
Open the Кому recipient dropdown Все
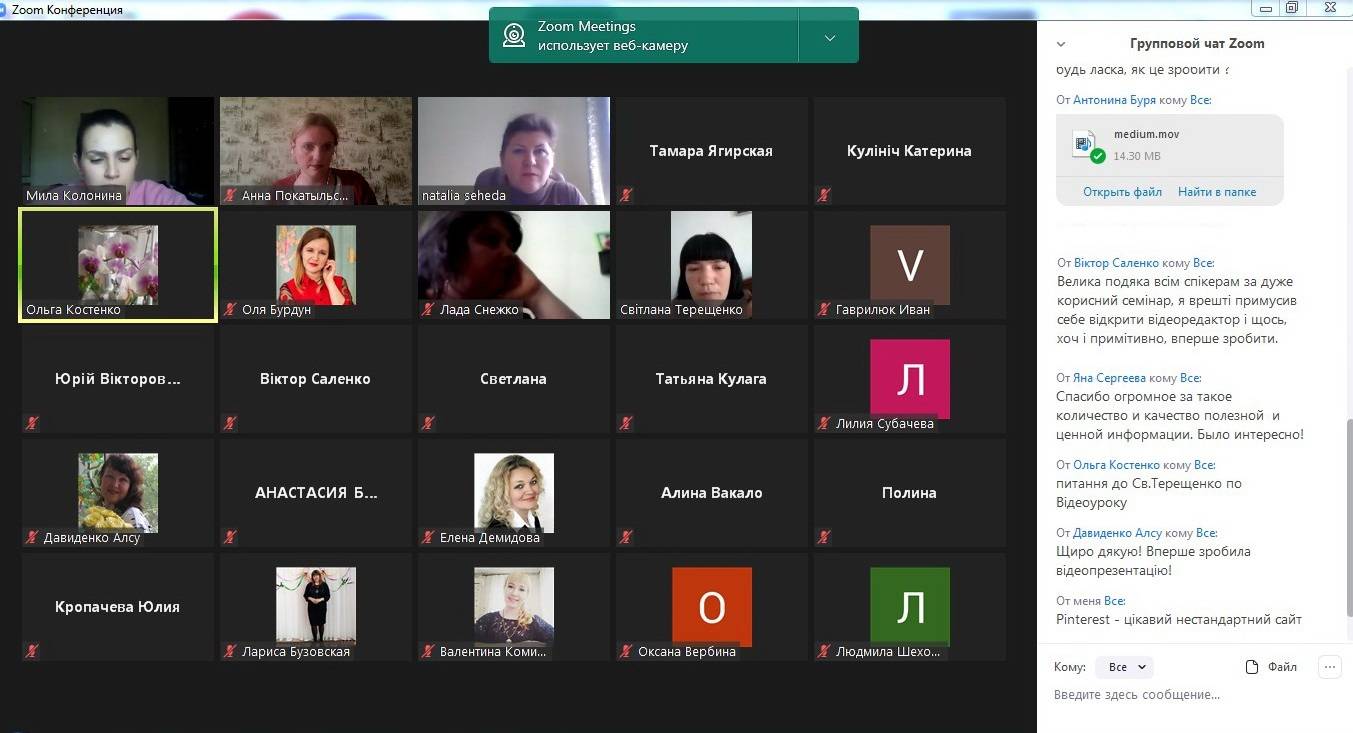[x=1124, y=667]
